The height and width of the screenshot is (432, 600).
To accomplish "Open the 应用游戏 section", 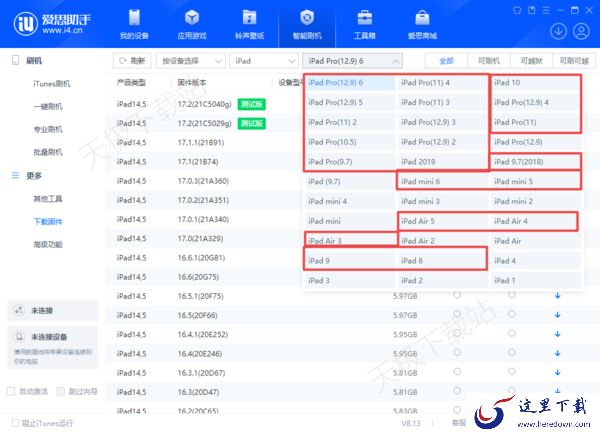I will click(192, 24).
